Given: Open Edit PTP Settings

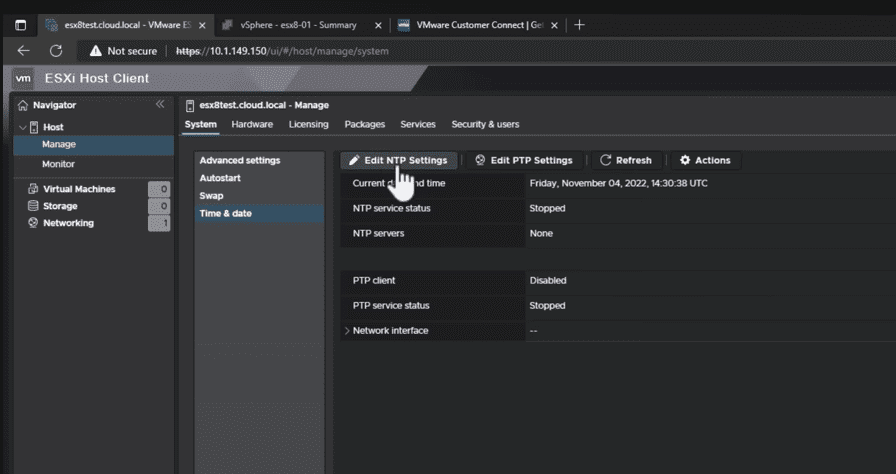Looking at the screenshot, I should 523,160.
